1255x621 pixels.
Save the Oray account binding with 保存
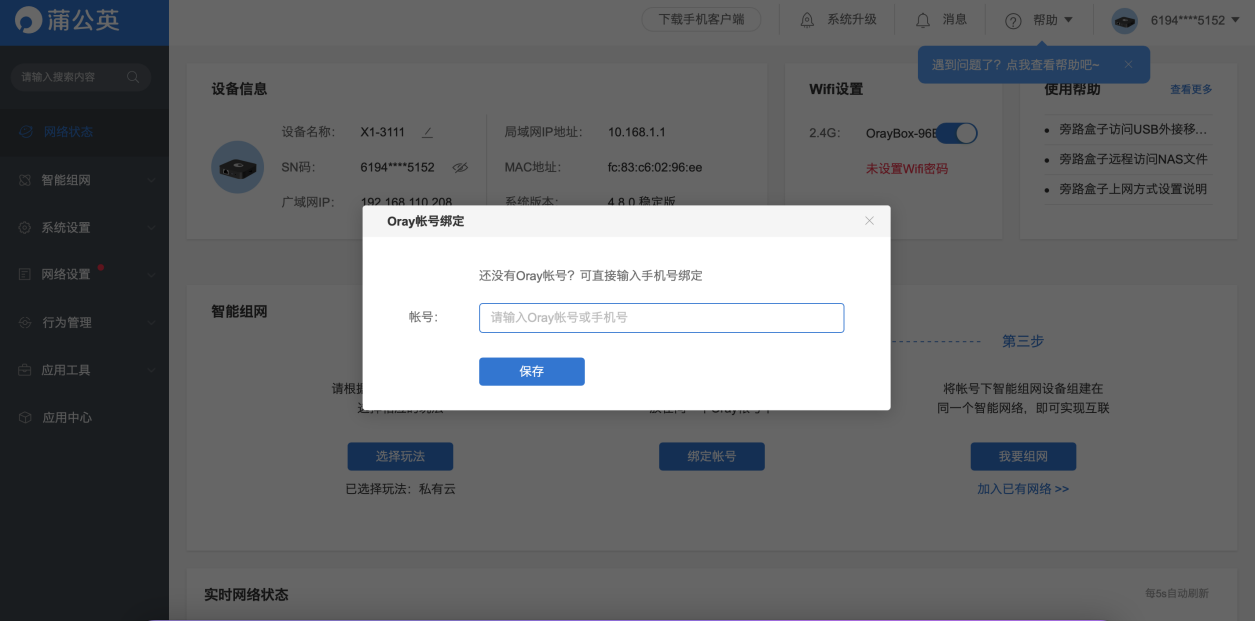coord(531,371)
